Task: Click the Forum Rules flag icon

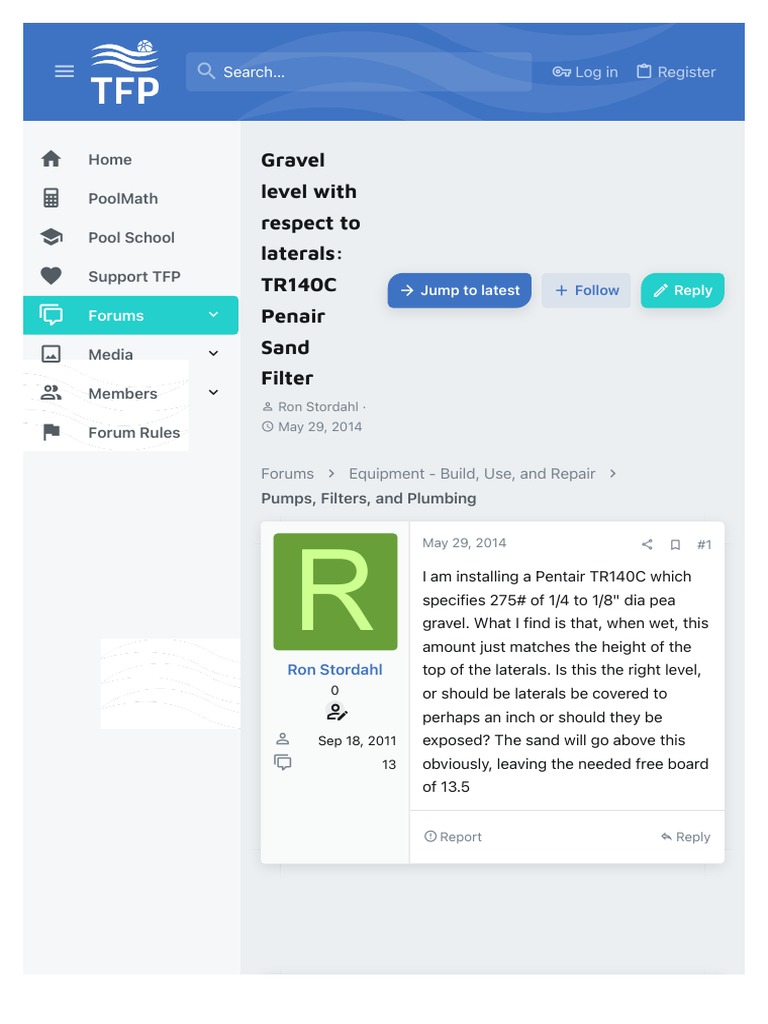Action: point(51,432)
